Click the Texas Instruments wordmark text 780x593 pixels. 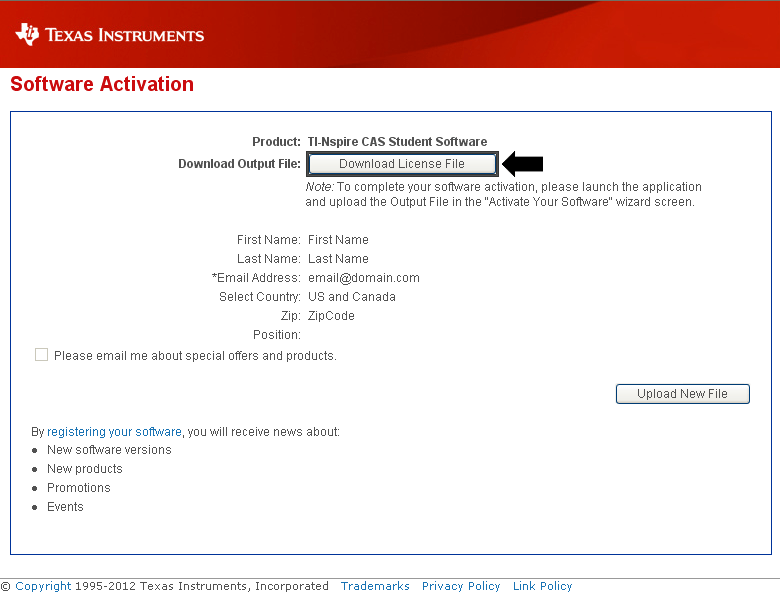pos(124,35)
